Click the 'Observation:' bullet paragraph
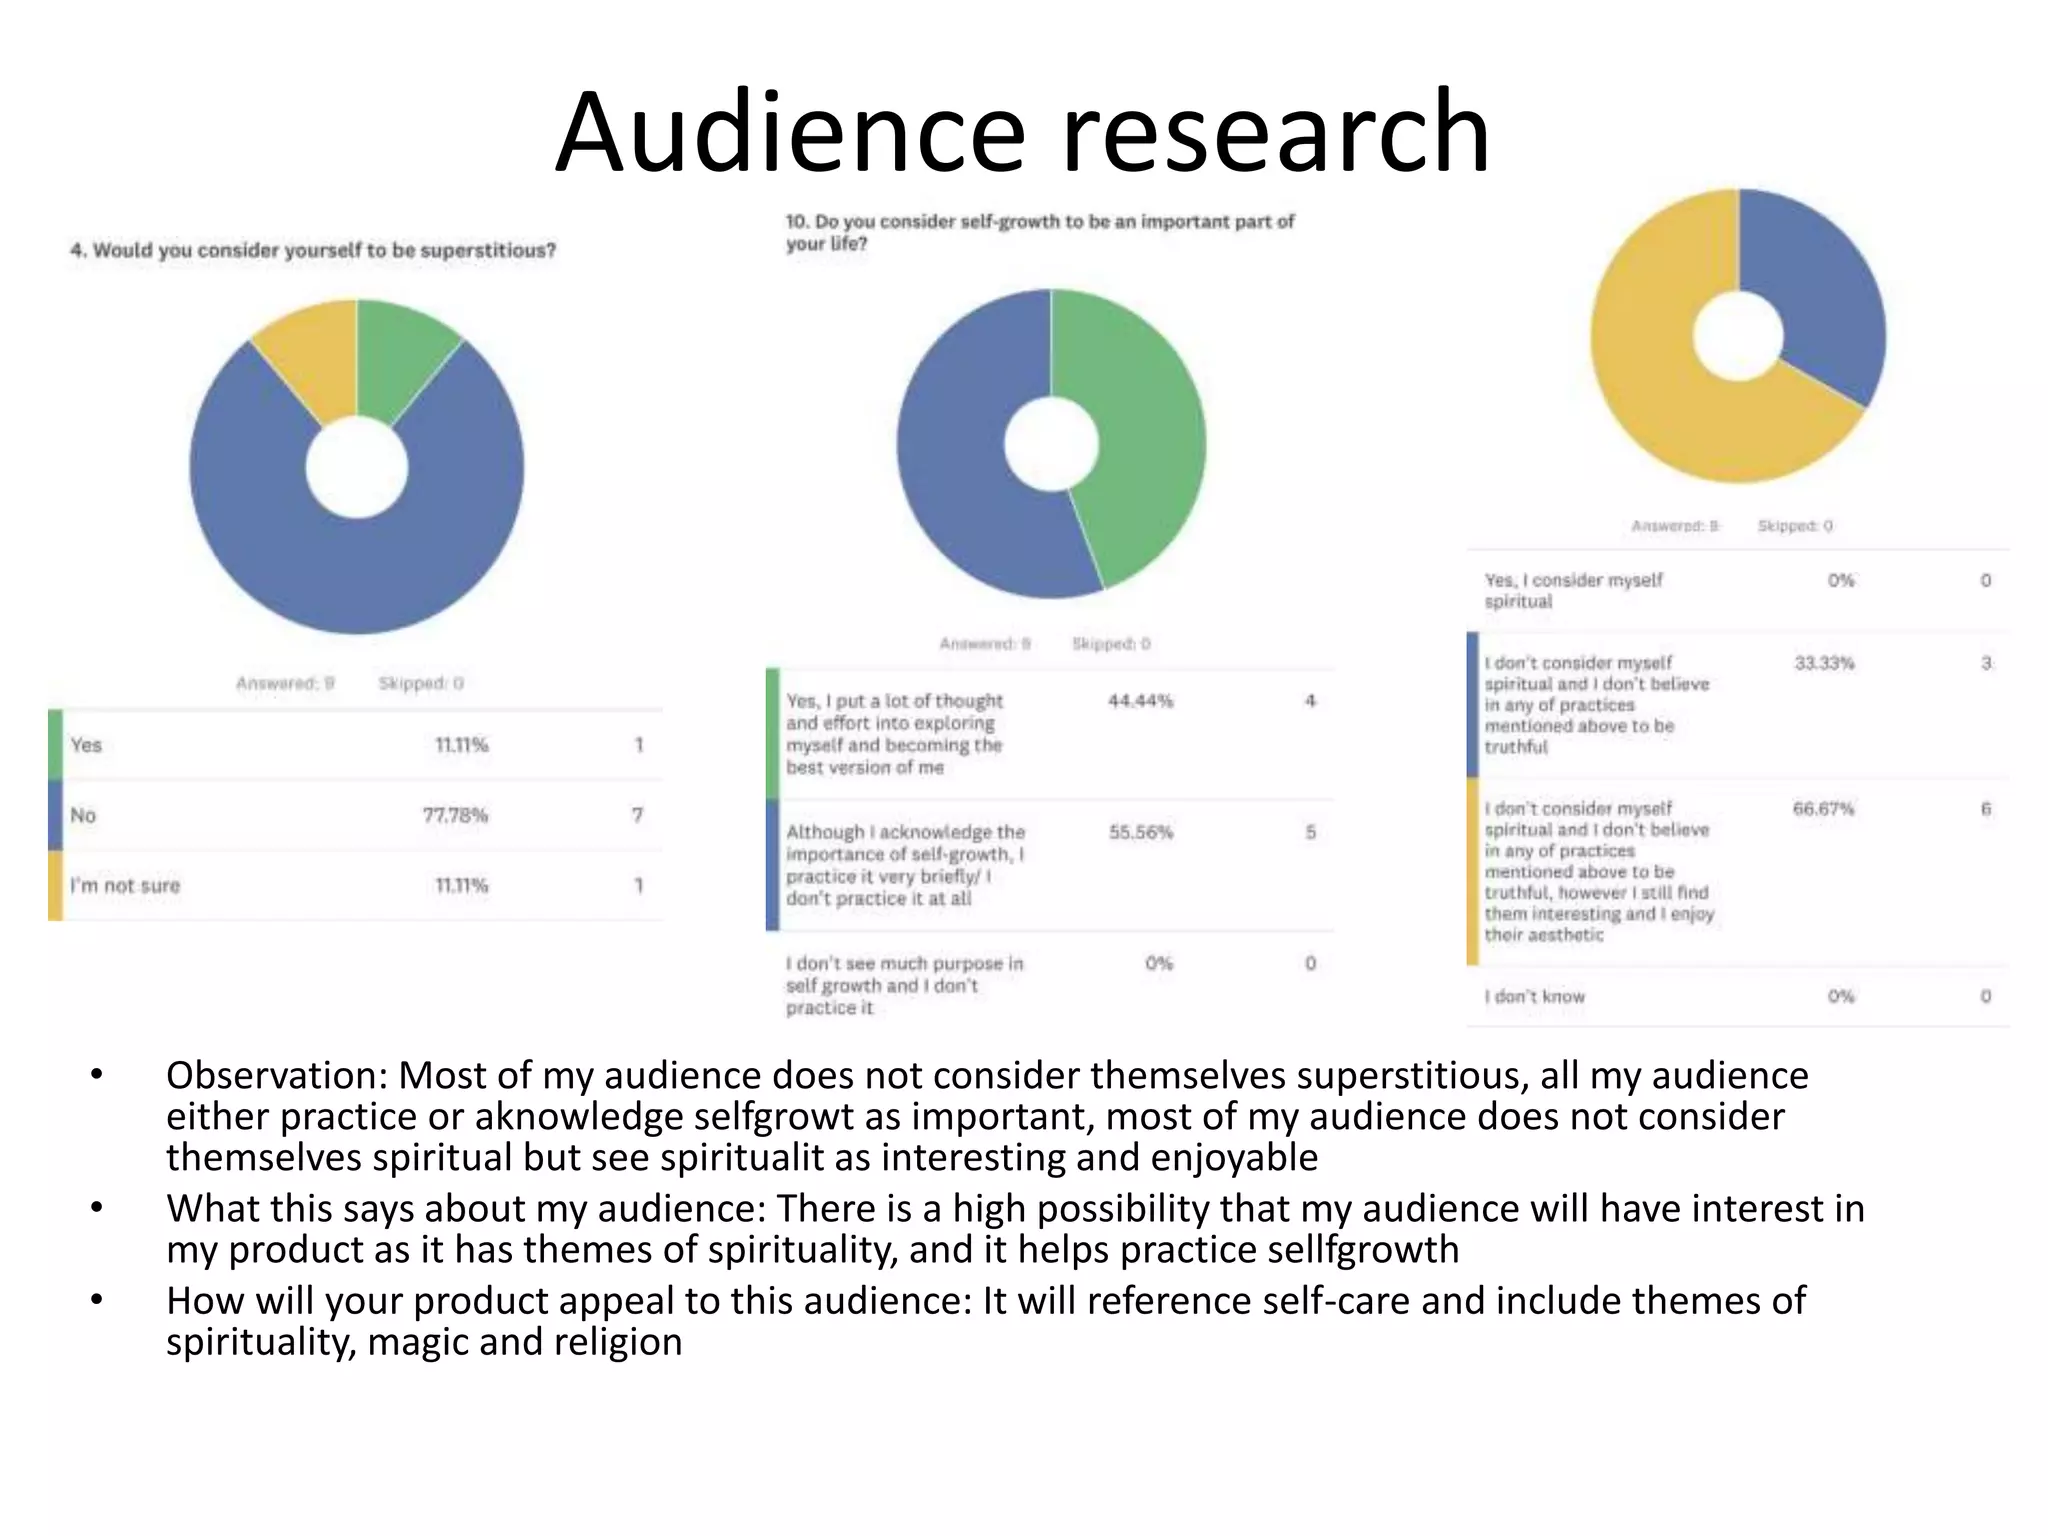This screenshot has width=2048, height=1536. [987, 1116]
